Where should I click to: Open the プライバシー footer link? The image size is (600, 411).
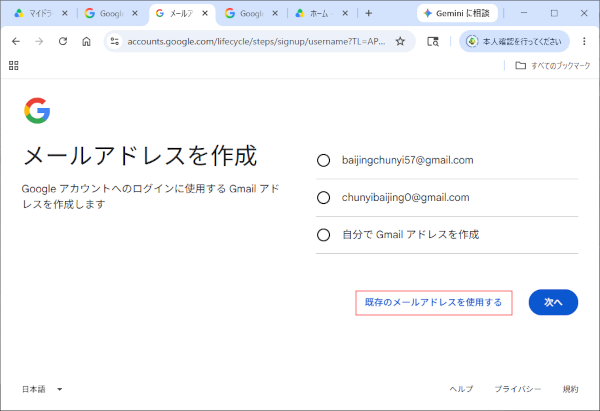(518, 389)
